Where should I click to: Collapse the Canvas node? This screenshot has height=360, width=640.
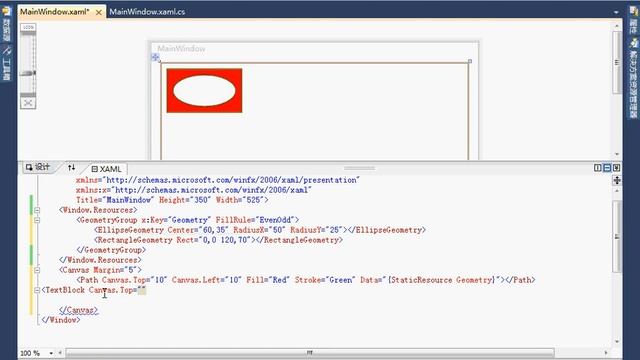[x=37, y=270]
